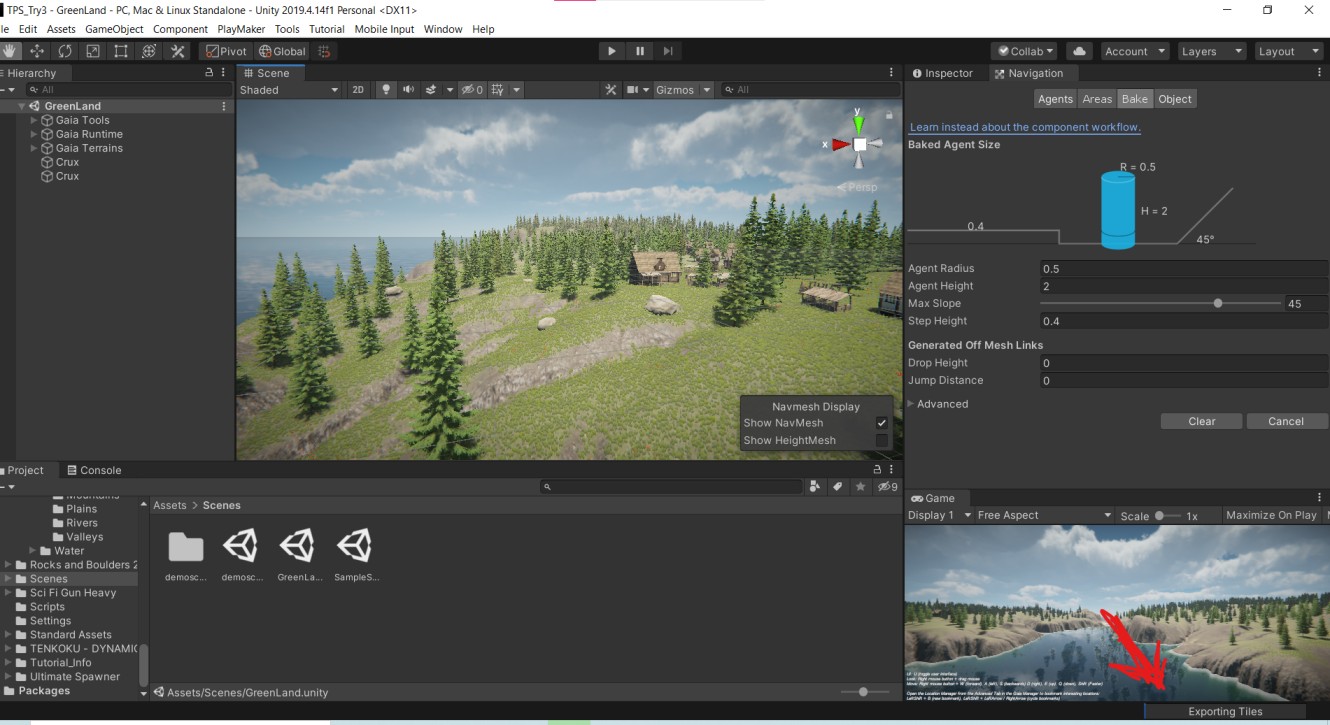Toggle Maximize On Play
Image resolution: width=1330 pixels, height=725 pixels.
pyautogui.click(x=1271, y=515)
